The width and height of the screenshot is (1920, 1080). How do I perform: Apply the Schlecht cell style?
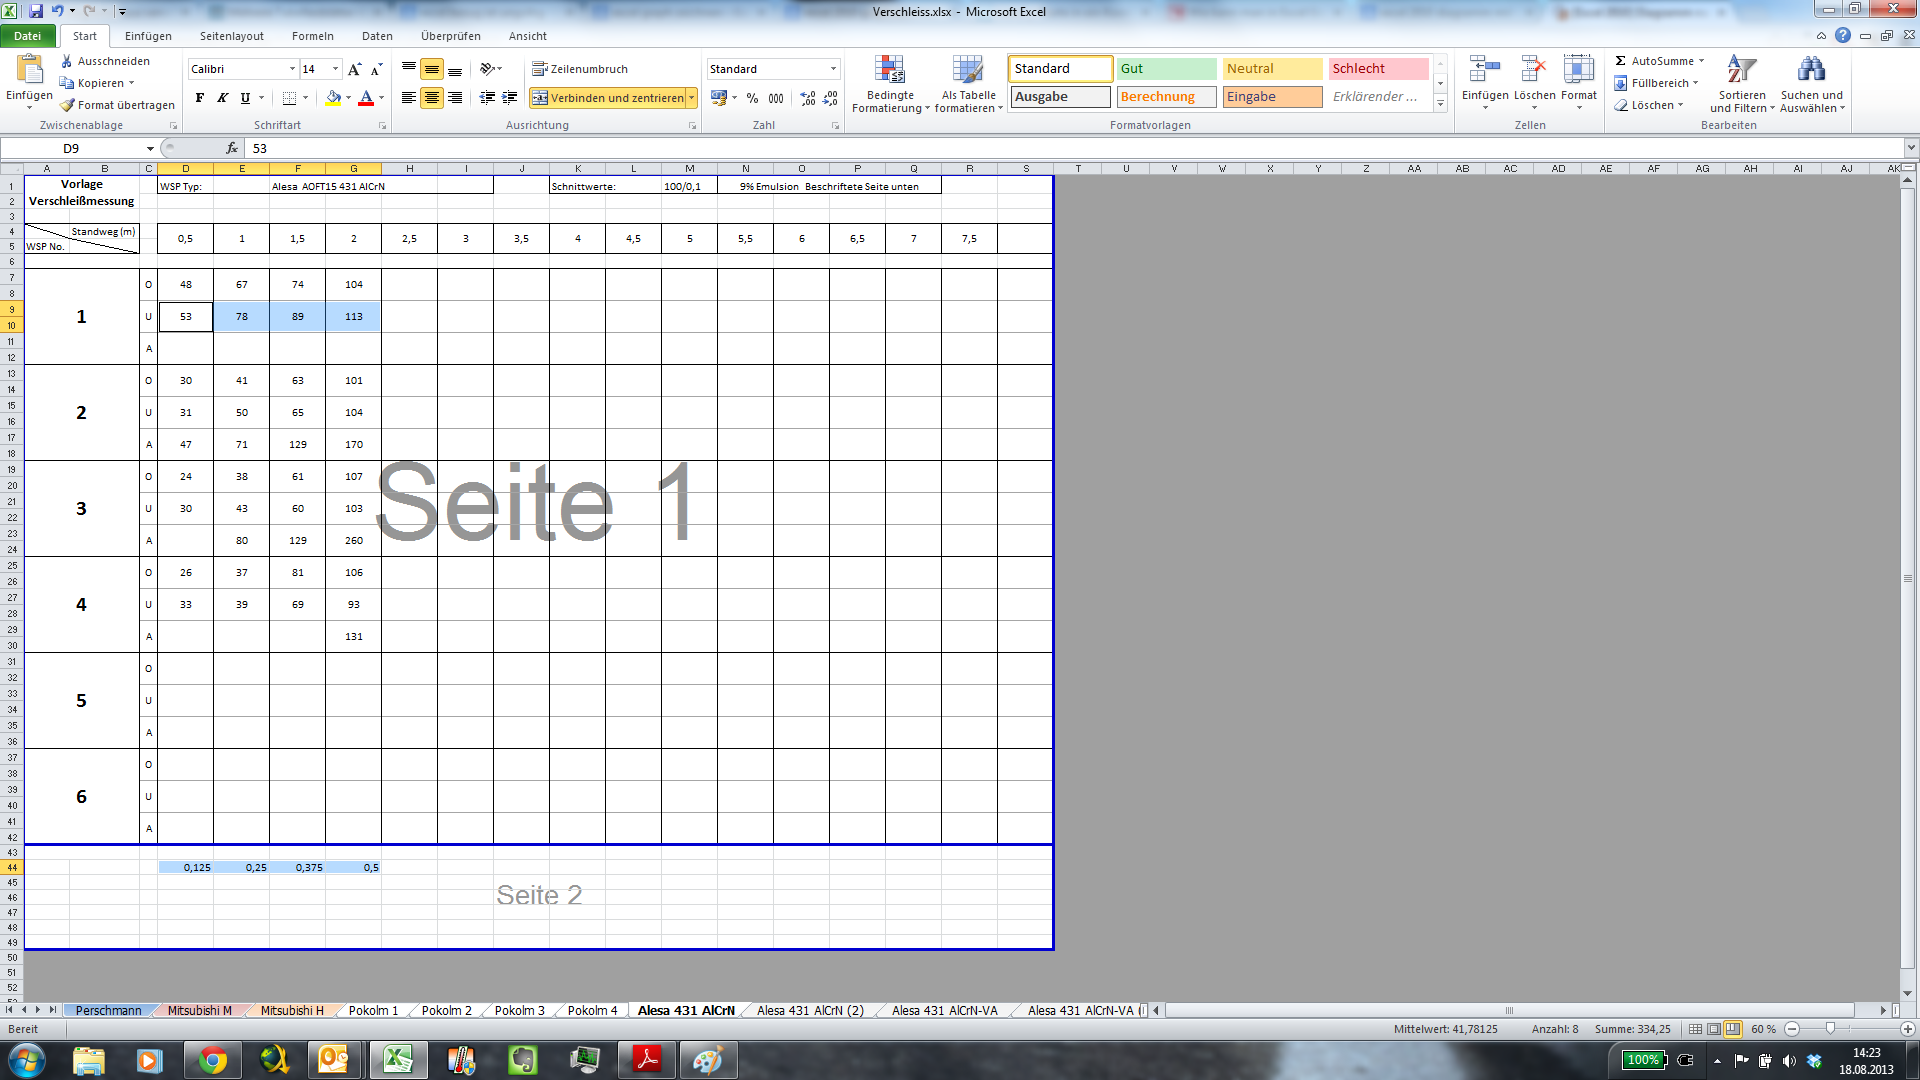click(x=1377, y=69)
